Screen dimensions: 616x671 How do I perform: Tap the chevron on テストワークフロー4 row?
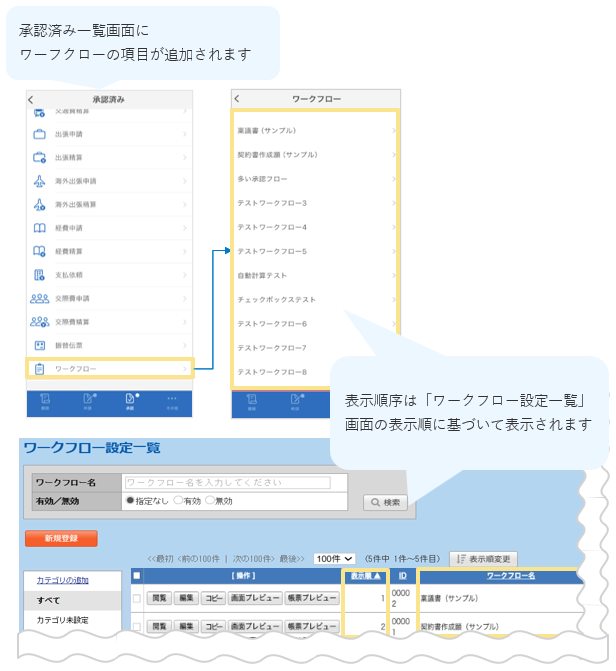[x=394, y=227]
